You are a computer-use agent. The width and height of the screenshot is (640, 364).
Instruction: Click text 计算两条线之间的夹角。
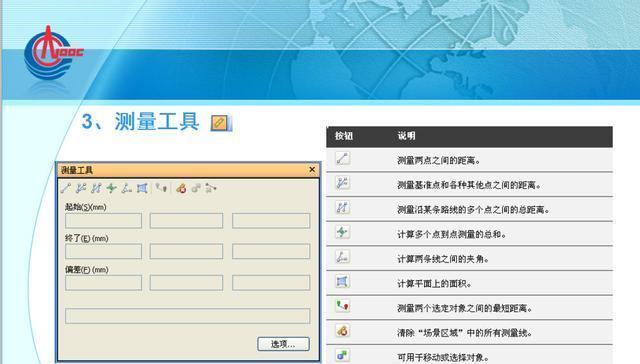click(443, 259)
